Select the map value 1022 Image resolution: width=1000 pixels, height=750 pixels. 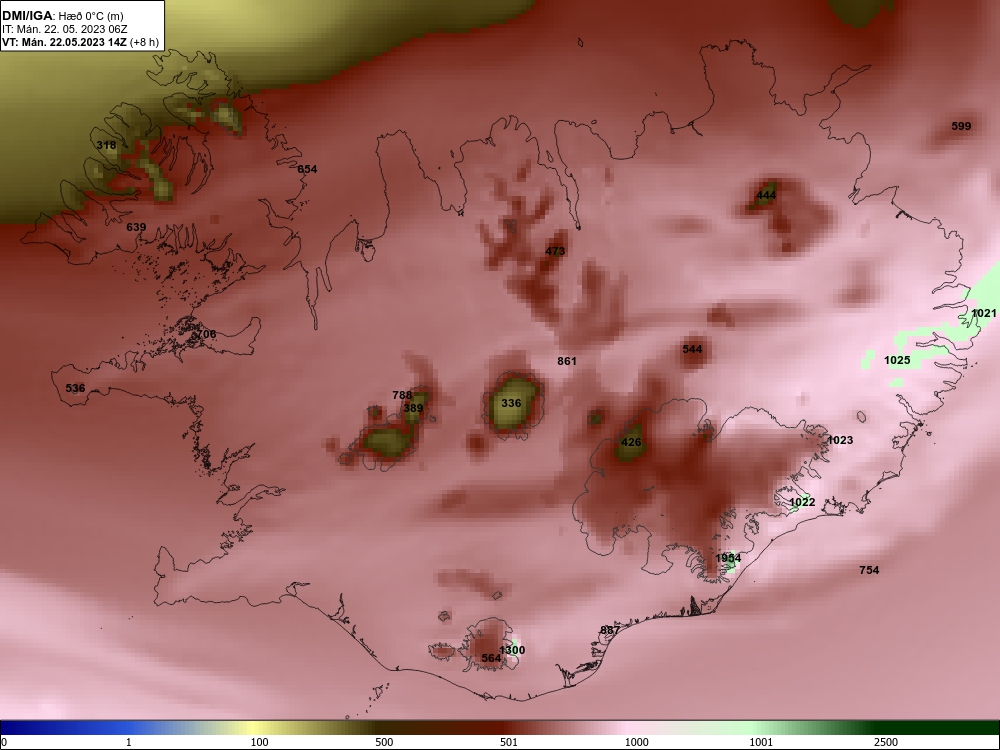(x=802, y=503)
